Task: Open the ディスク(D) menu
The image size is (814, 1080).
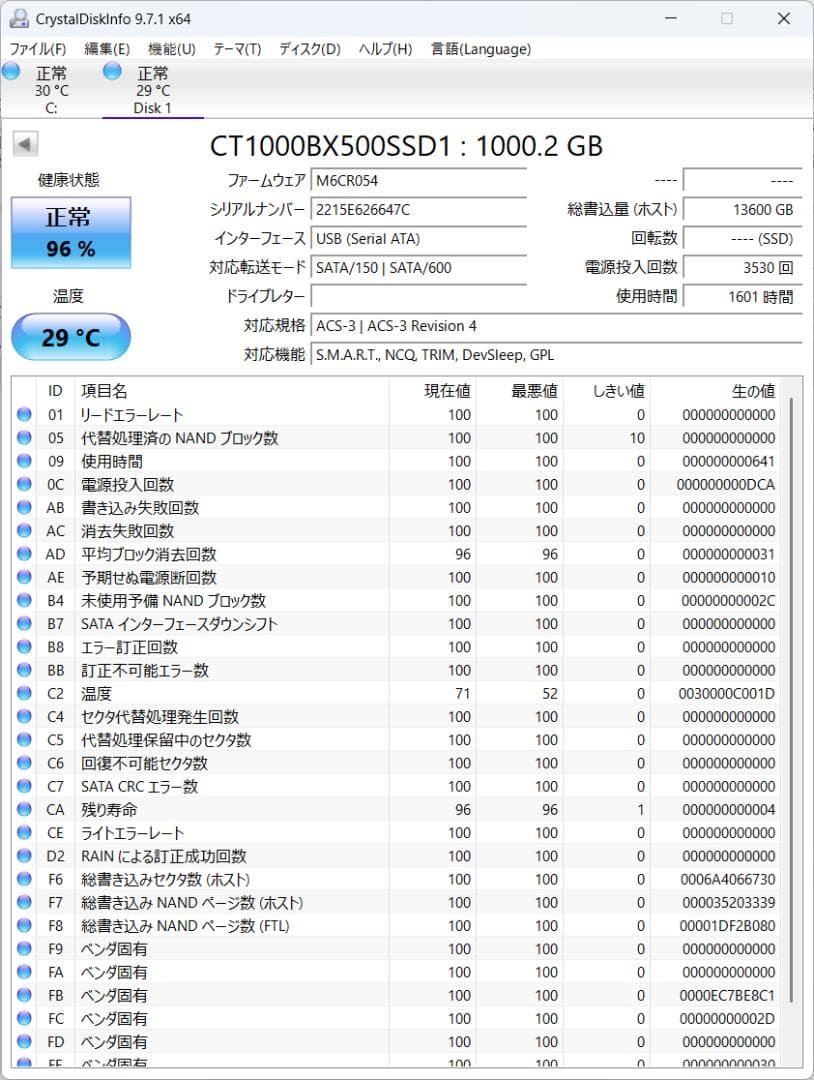Action: pyautogui.click(x=309, y=49)
